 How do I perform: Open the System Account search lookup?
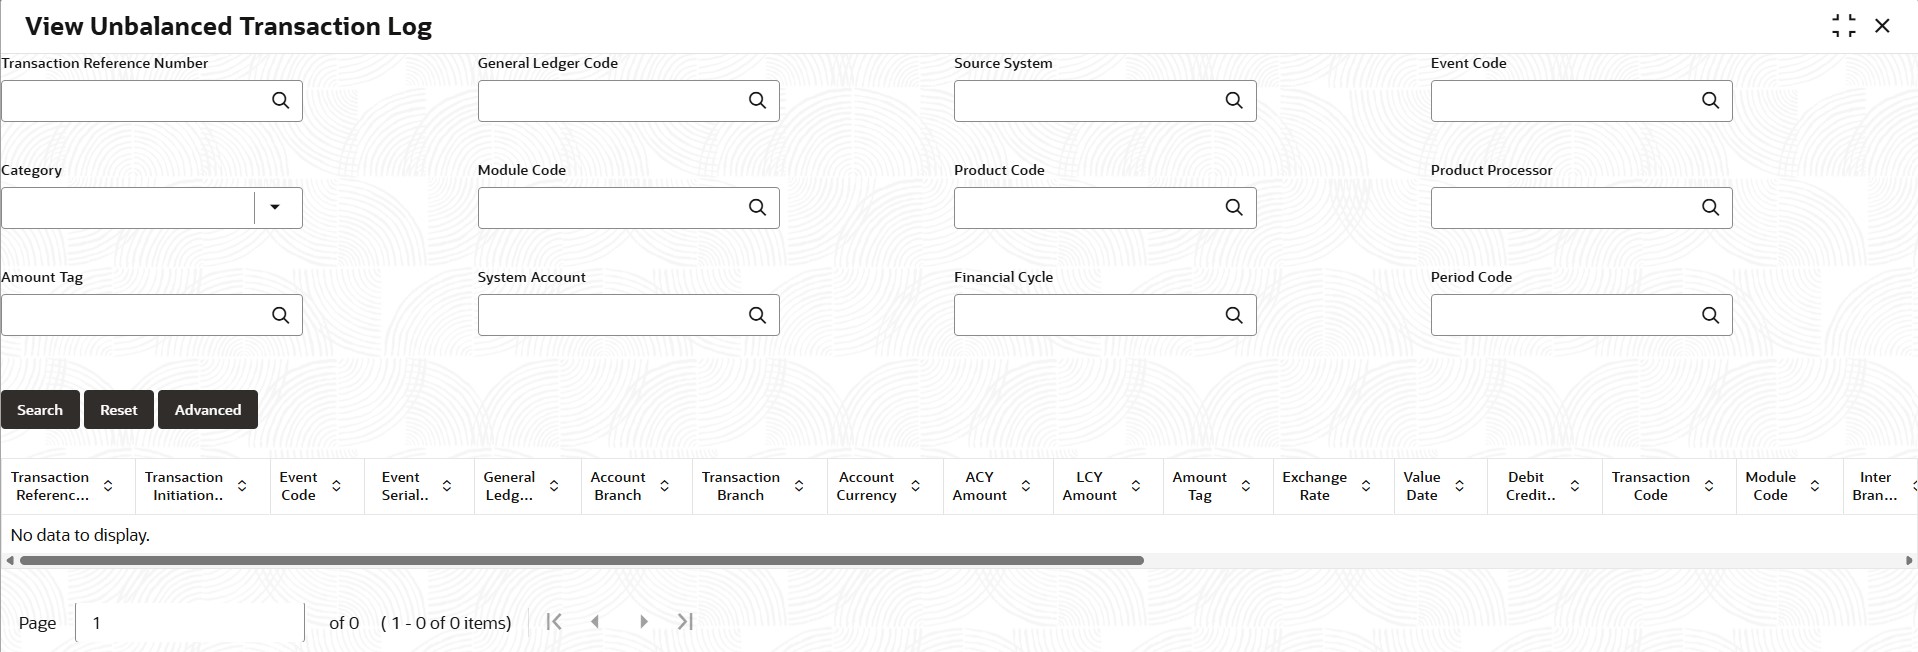[x=757, y=314]
